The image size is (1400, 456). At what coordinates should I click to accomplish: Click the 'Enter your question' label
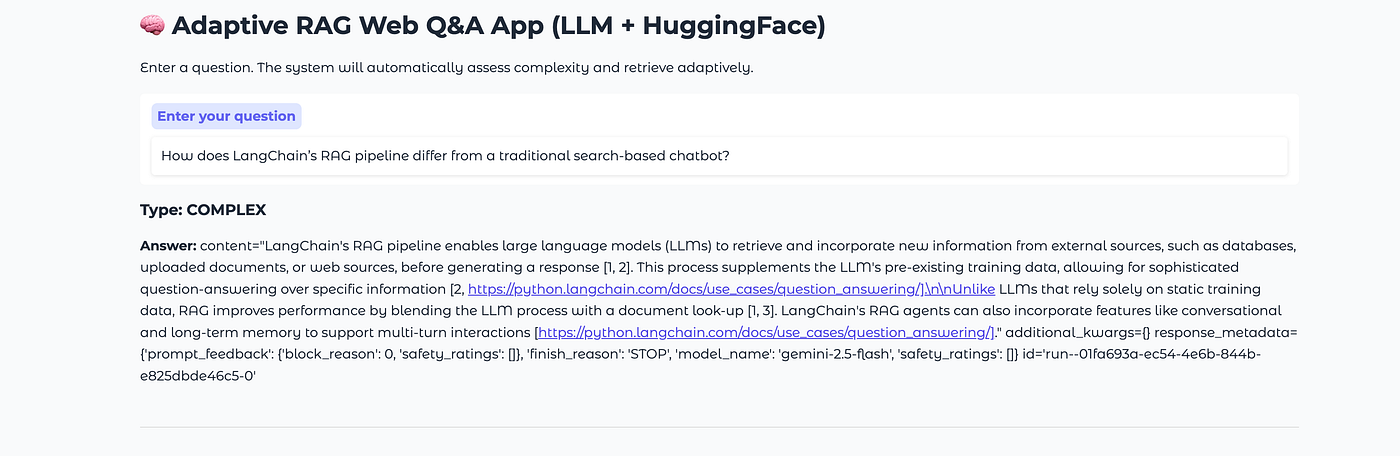tap(226, 116)
